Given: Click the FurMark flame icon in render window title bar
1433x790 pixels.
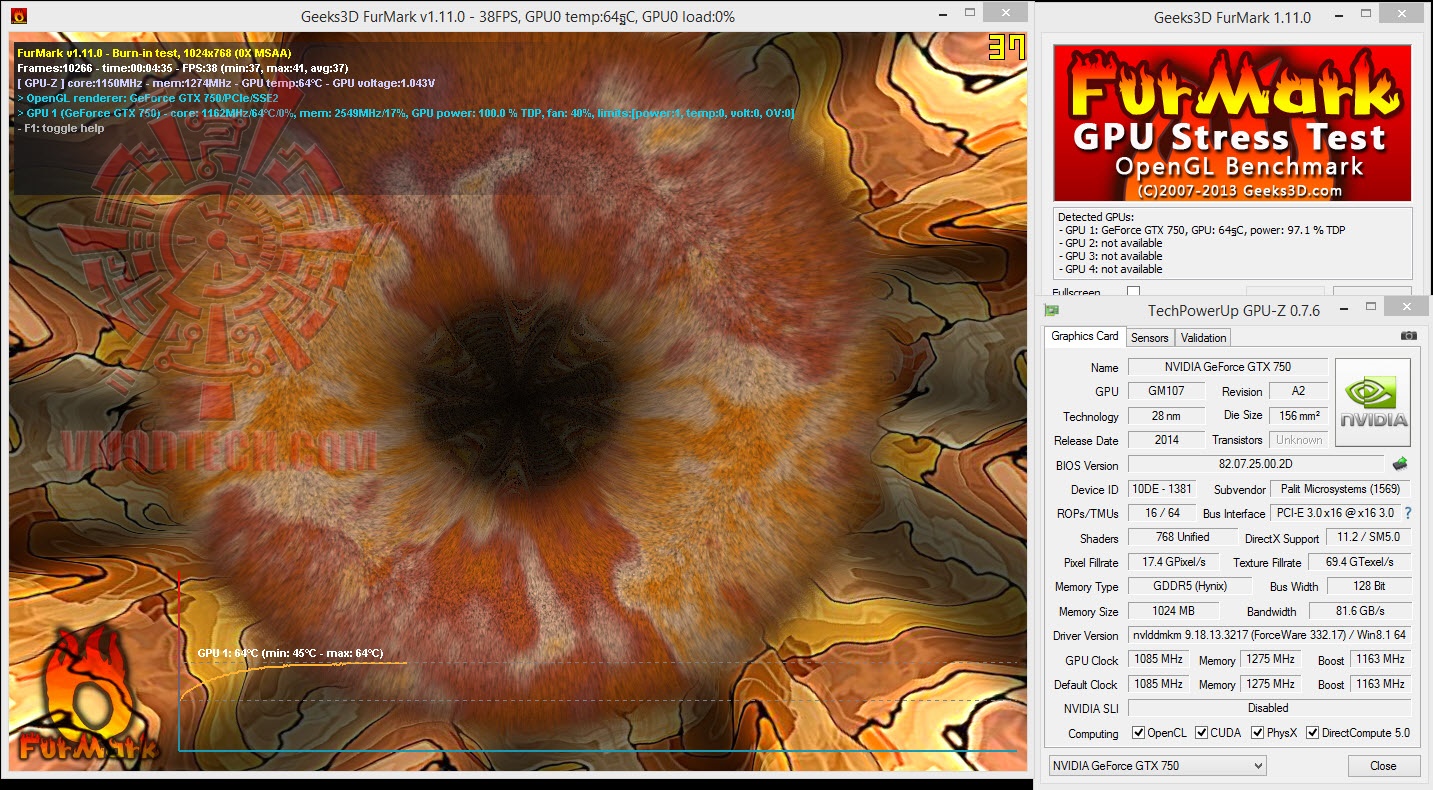Looking at the screenshot, I should click(x=20, y=16).
